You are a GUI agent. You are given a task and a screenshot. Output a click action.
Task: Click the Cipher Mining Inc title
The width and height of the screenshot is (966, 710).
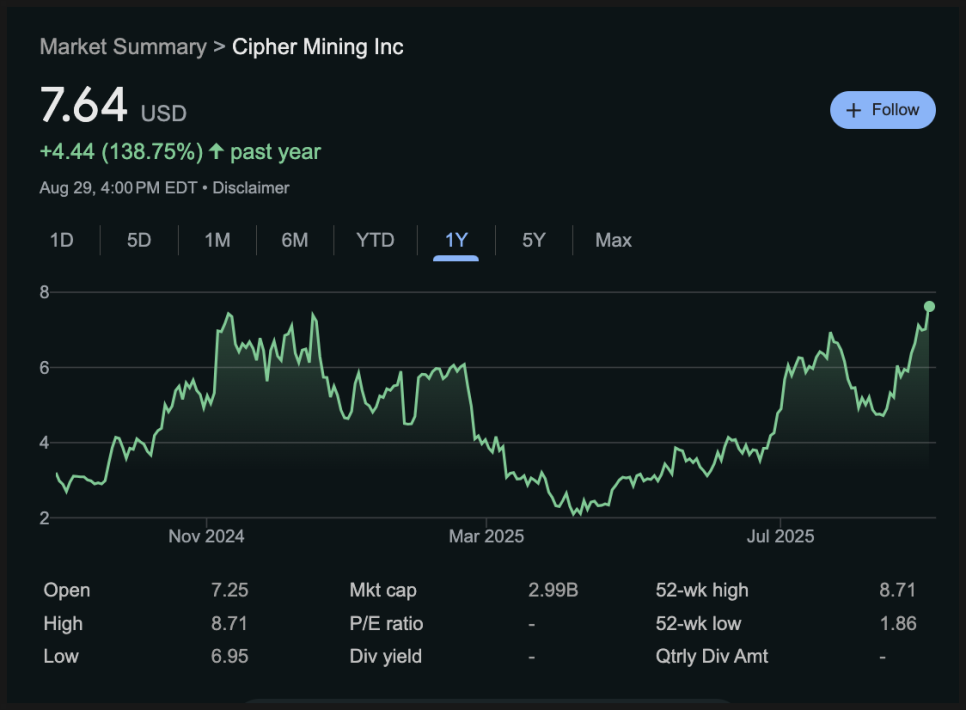coord(318,47)
